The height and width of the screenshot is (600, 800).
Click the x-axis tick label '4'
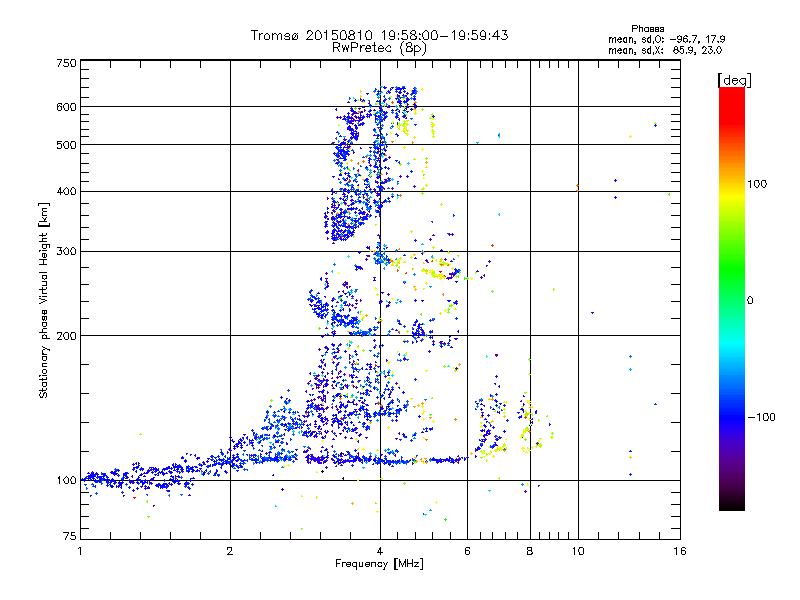(380, 551)
